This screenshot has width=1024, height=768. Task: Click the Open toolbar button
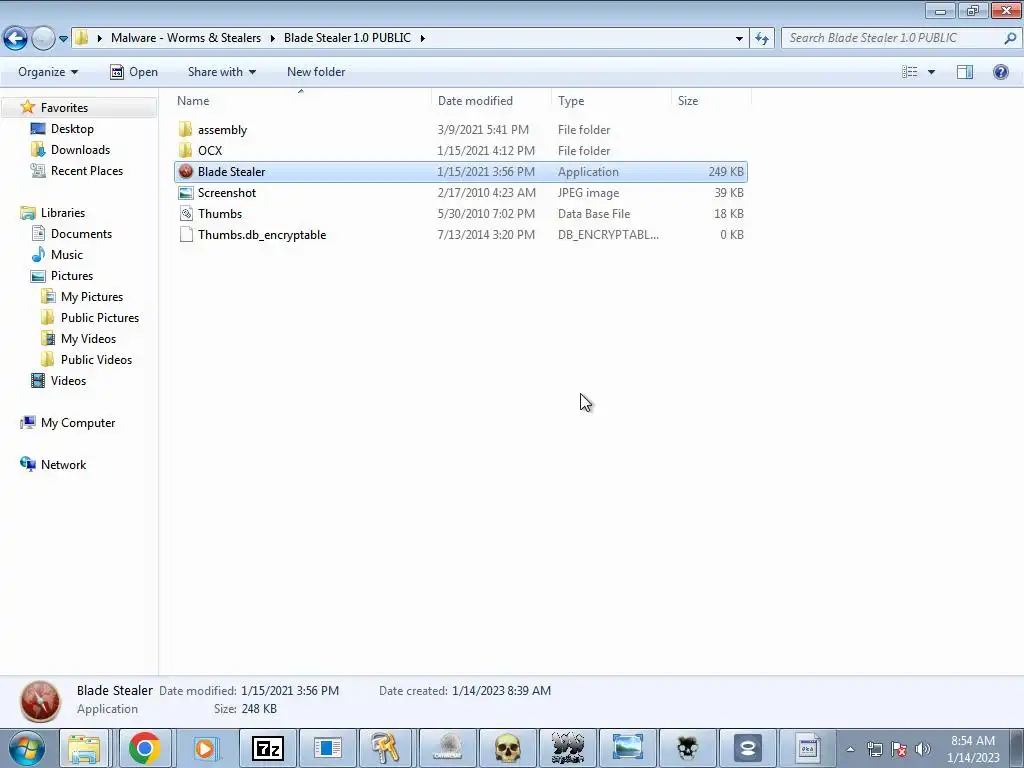134,72
